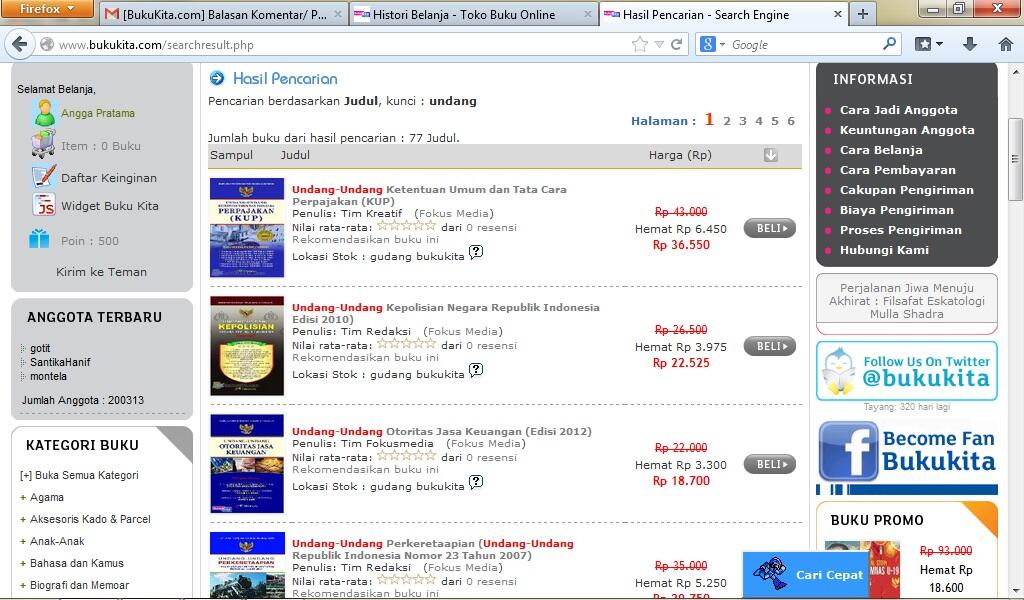Viewport: 1024px width, 600px height.
Task: Click the URL address field
Action: coord(340,44)
